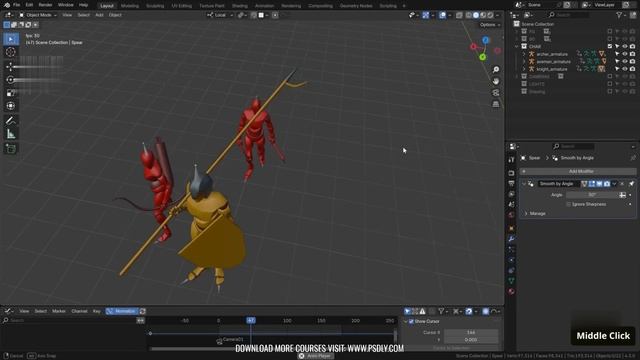Image resolution: width=640 pixels, height=360 pixels.
Task: Expand archer_armature in outliner
Action: [x=524, y=54]
